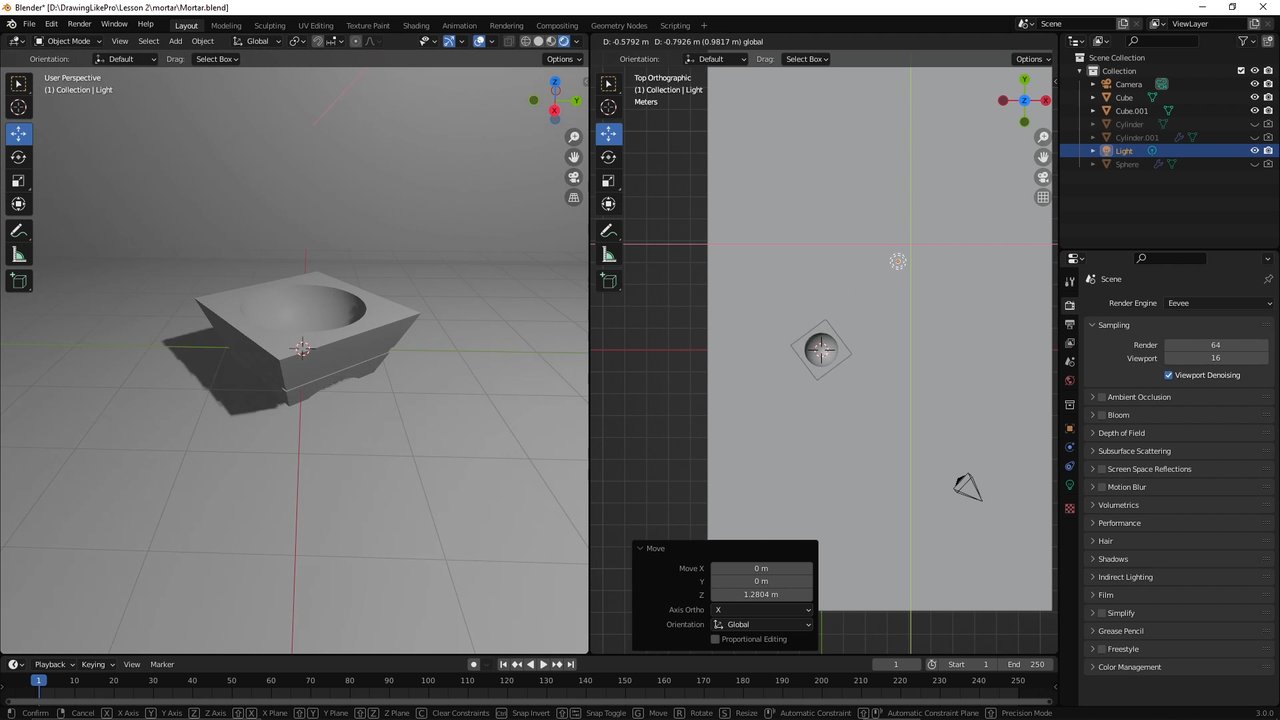Screen dimensions: 1280x720
Task: Toggle snapping magnet in header
Action: point(318,41)
